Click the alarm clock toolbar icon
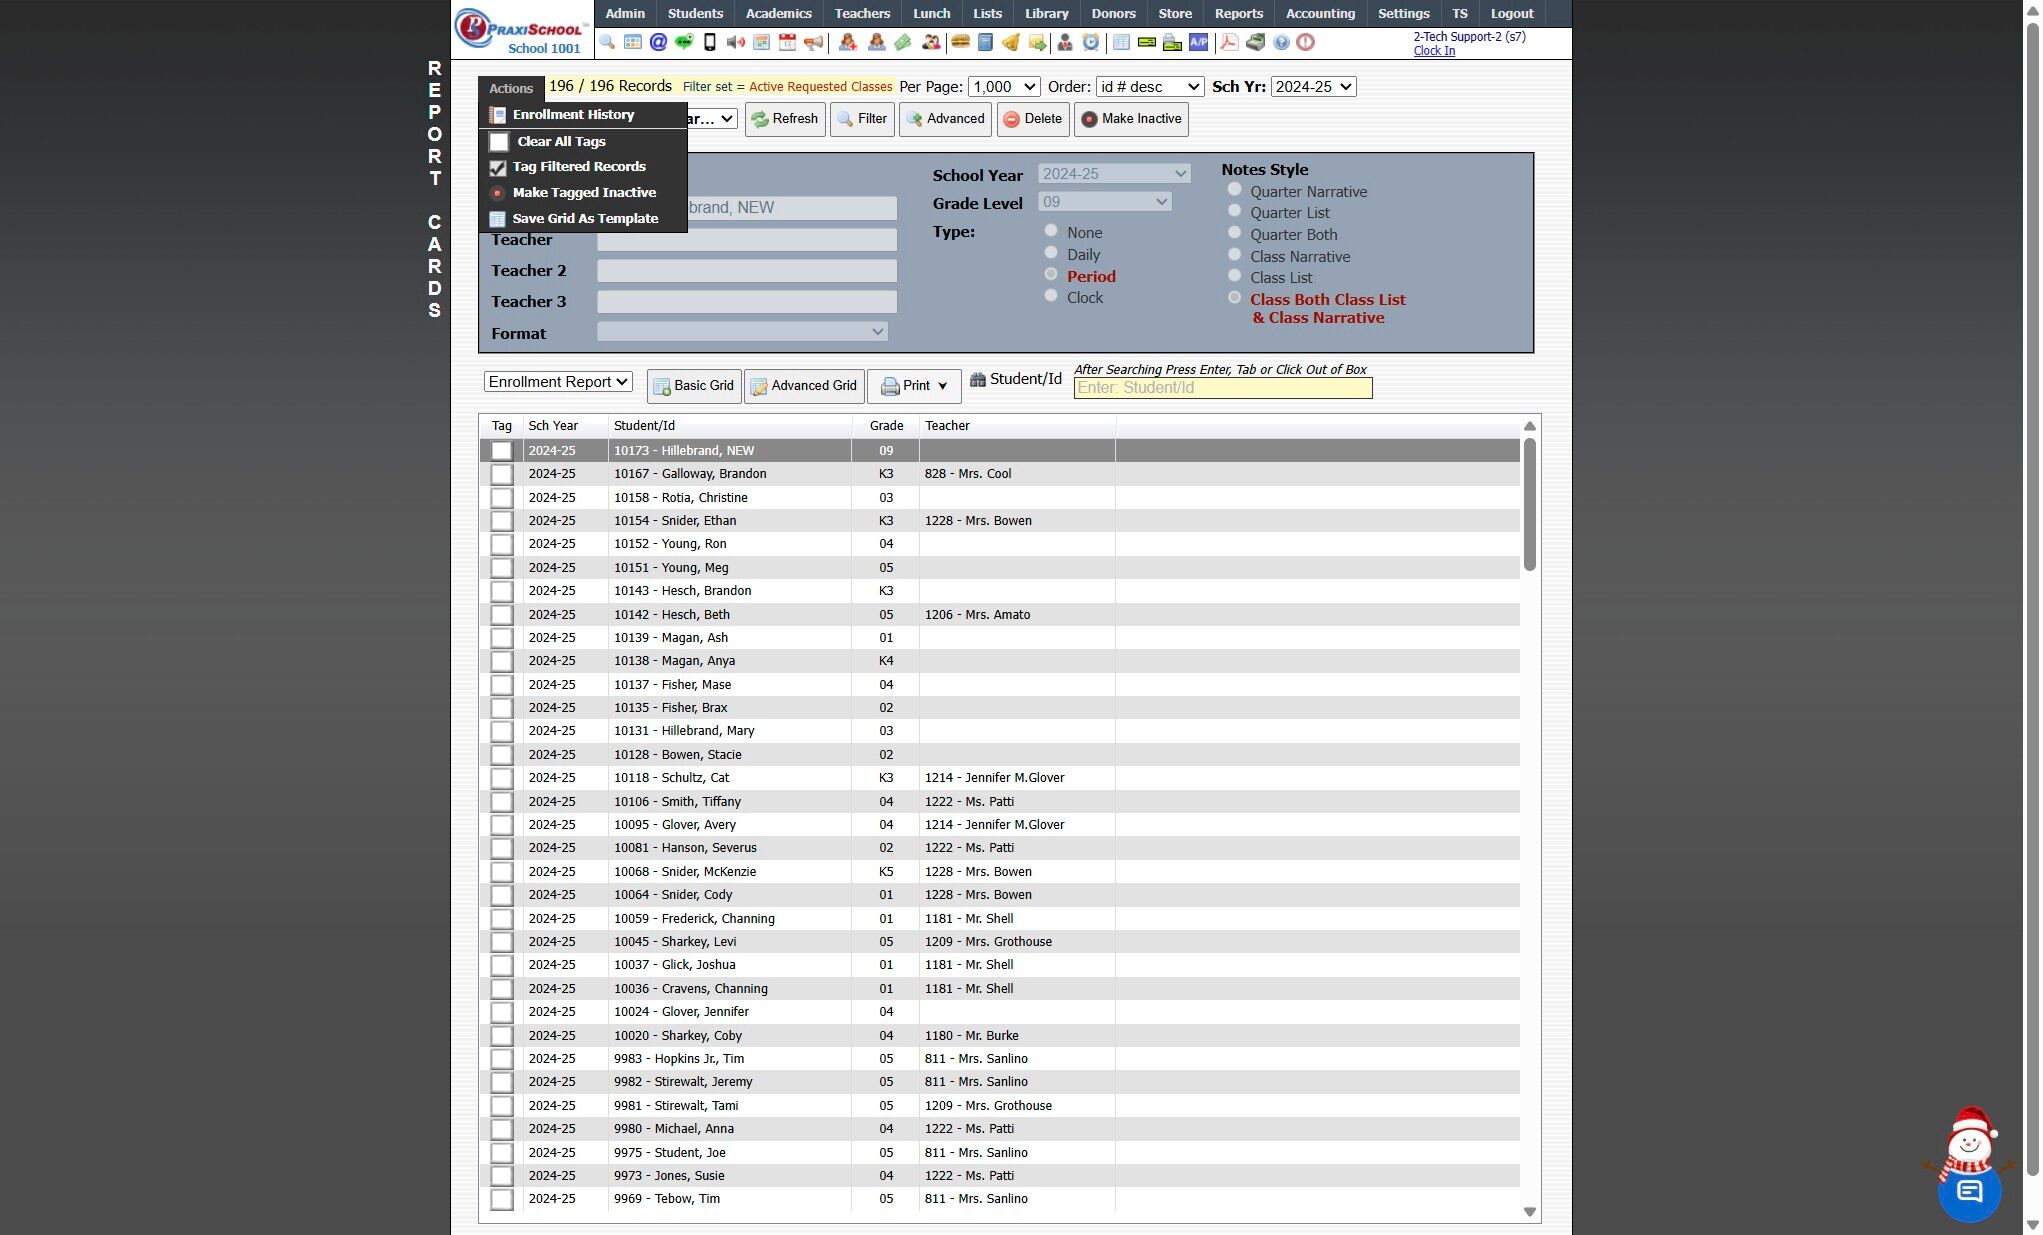2043x1235 pixels. click(x=1091, y=42)
